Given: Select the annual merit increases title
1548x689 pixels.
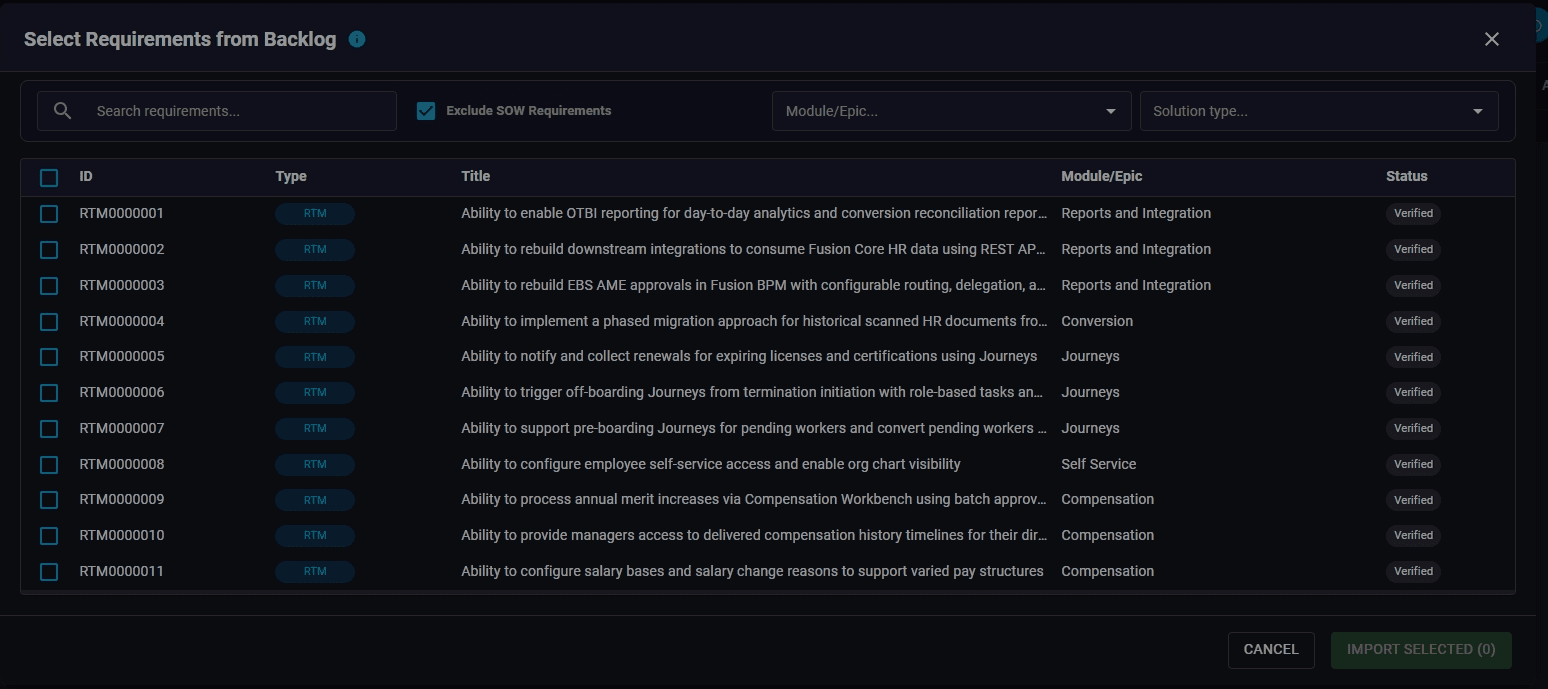Looking at the screenshot, I should point(754,499).
